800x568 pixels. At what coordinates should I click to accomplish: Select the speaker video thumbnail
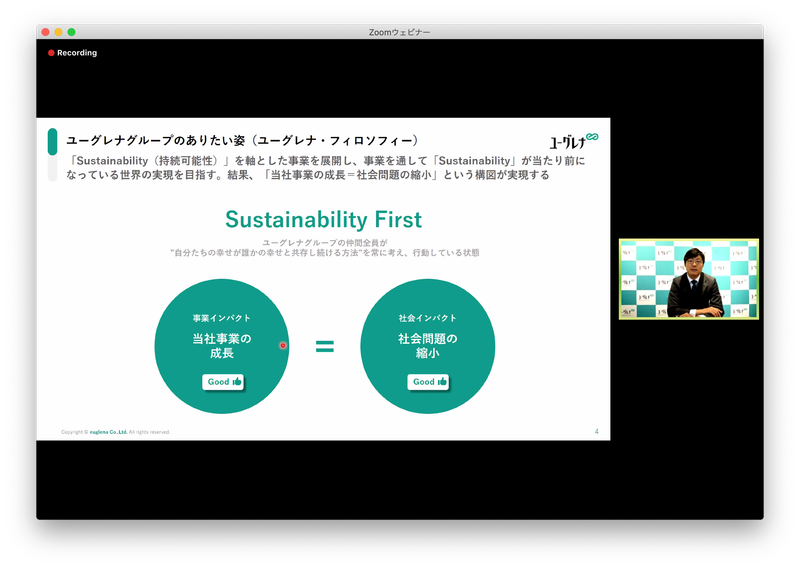coord(688,279)
